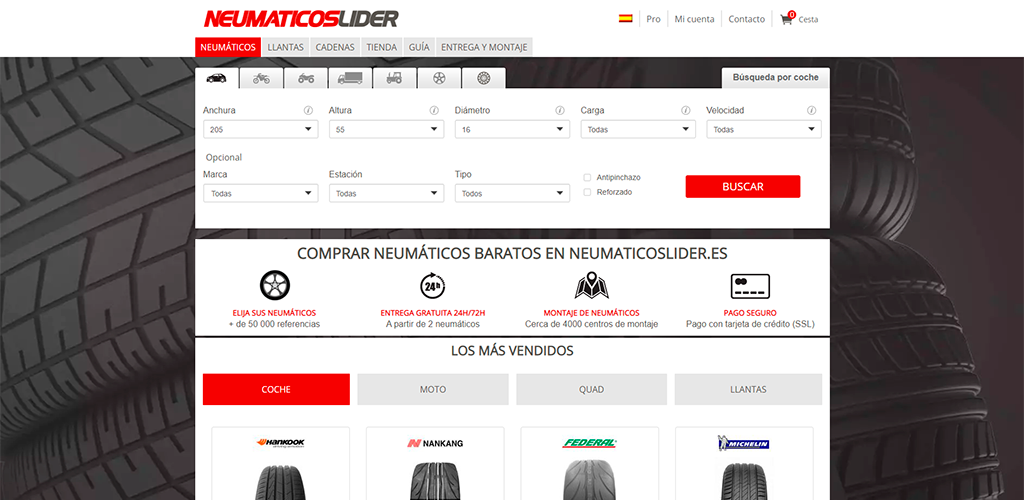Open the Nankang tire product image

point(435,480)
